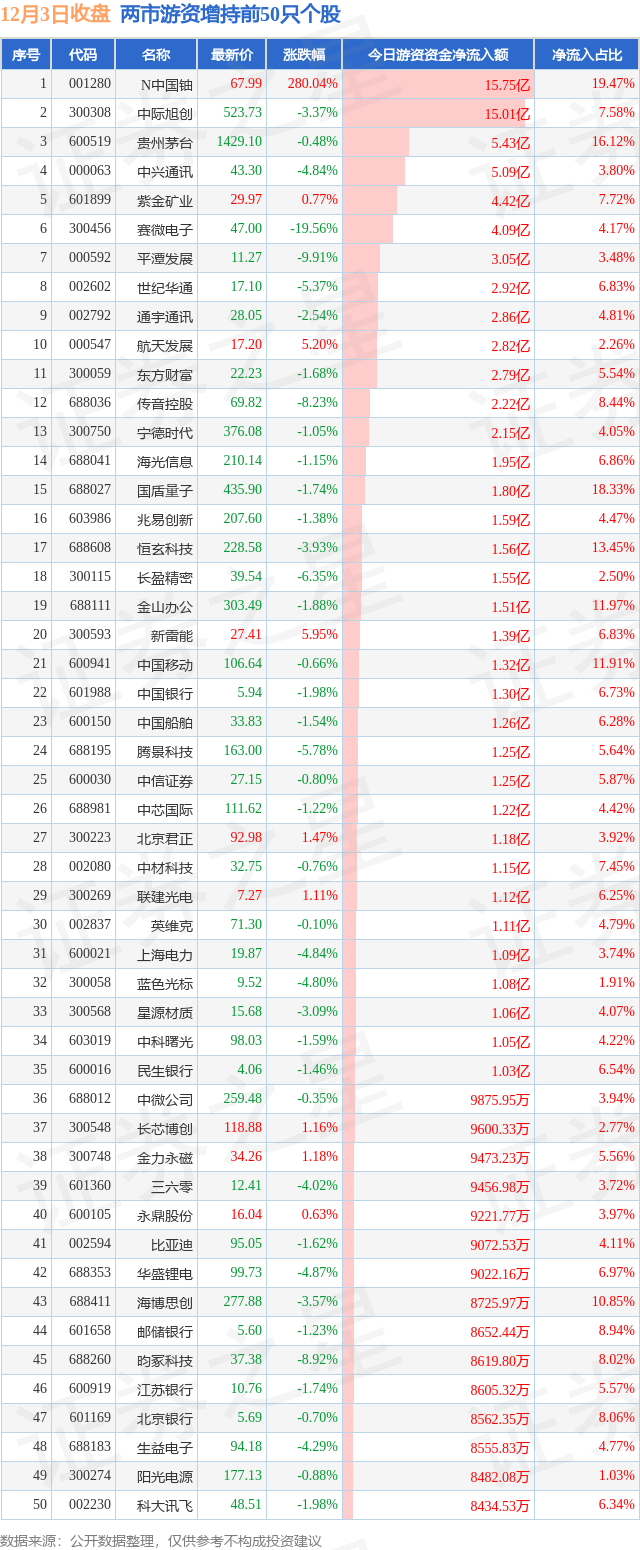Click 联建光电 price 7.27
The height and width of the screenshot is (1550, 640).
[x=250, y=896]
